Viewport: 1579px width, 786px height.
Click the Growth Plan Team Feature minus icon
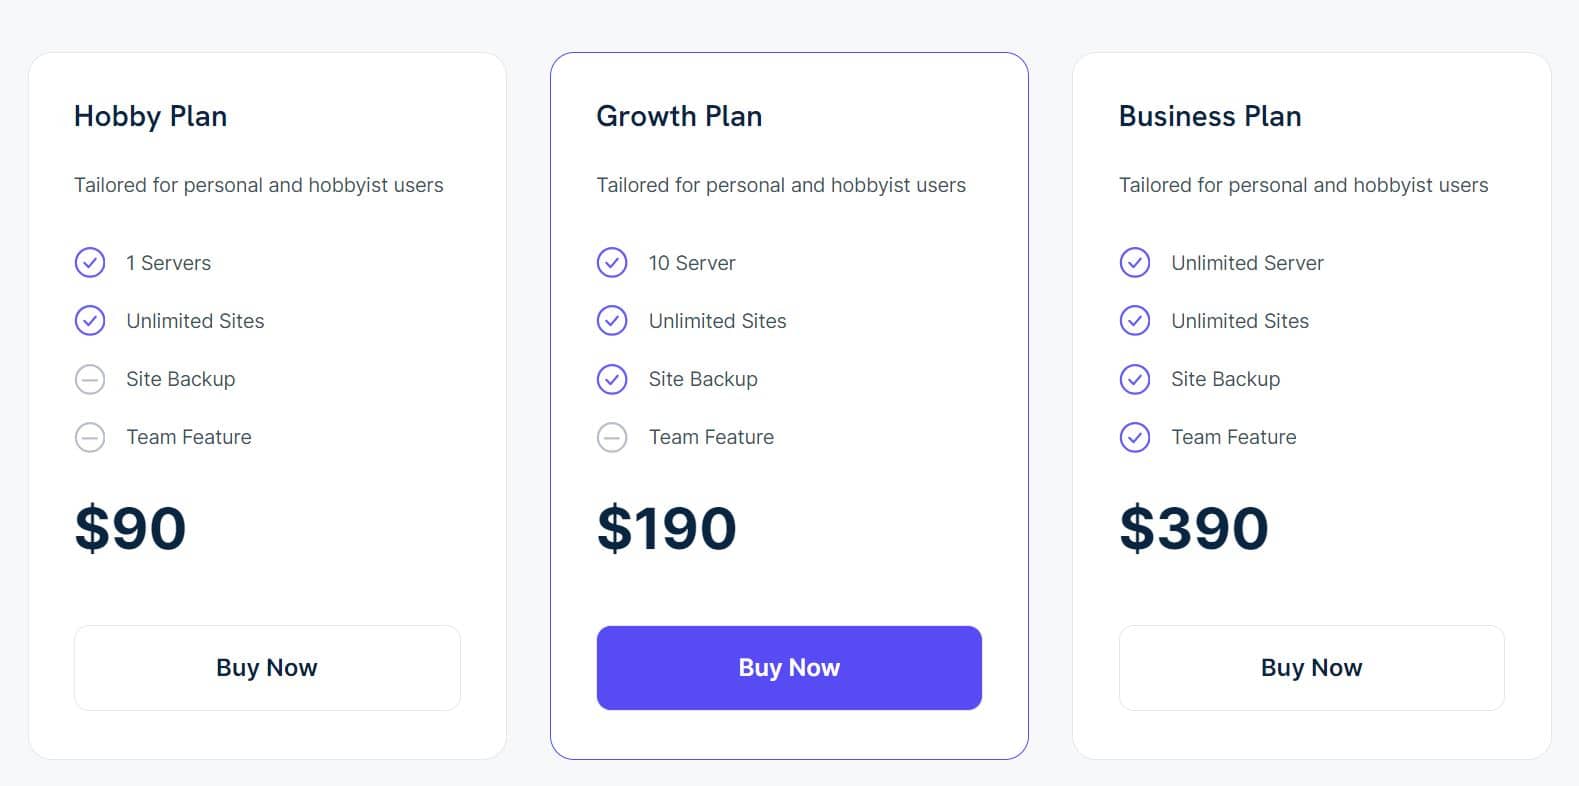point(612,437)
